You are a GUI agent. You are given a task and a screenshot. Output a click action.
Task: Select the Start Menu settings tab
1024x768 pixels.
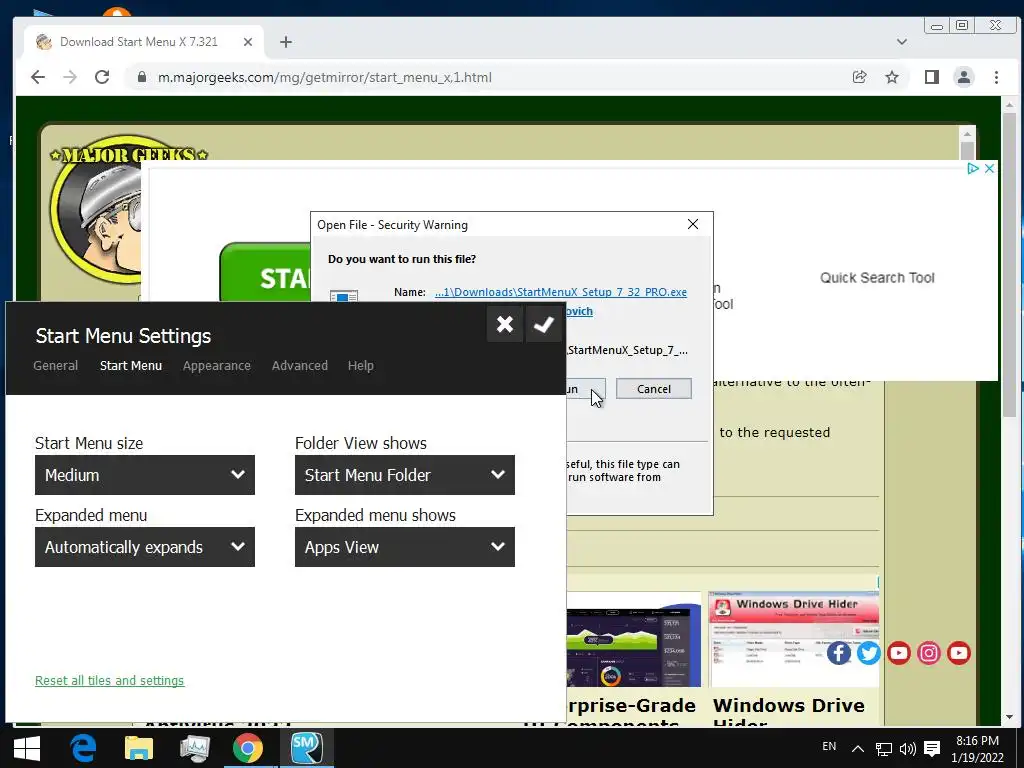tap(131, 366)
